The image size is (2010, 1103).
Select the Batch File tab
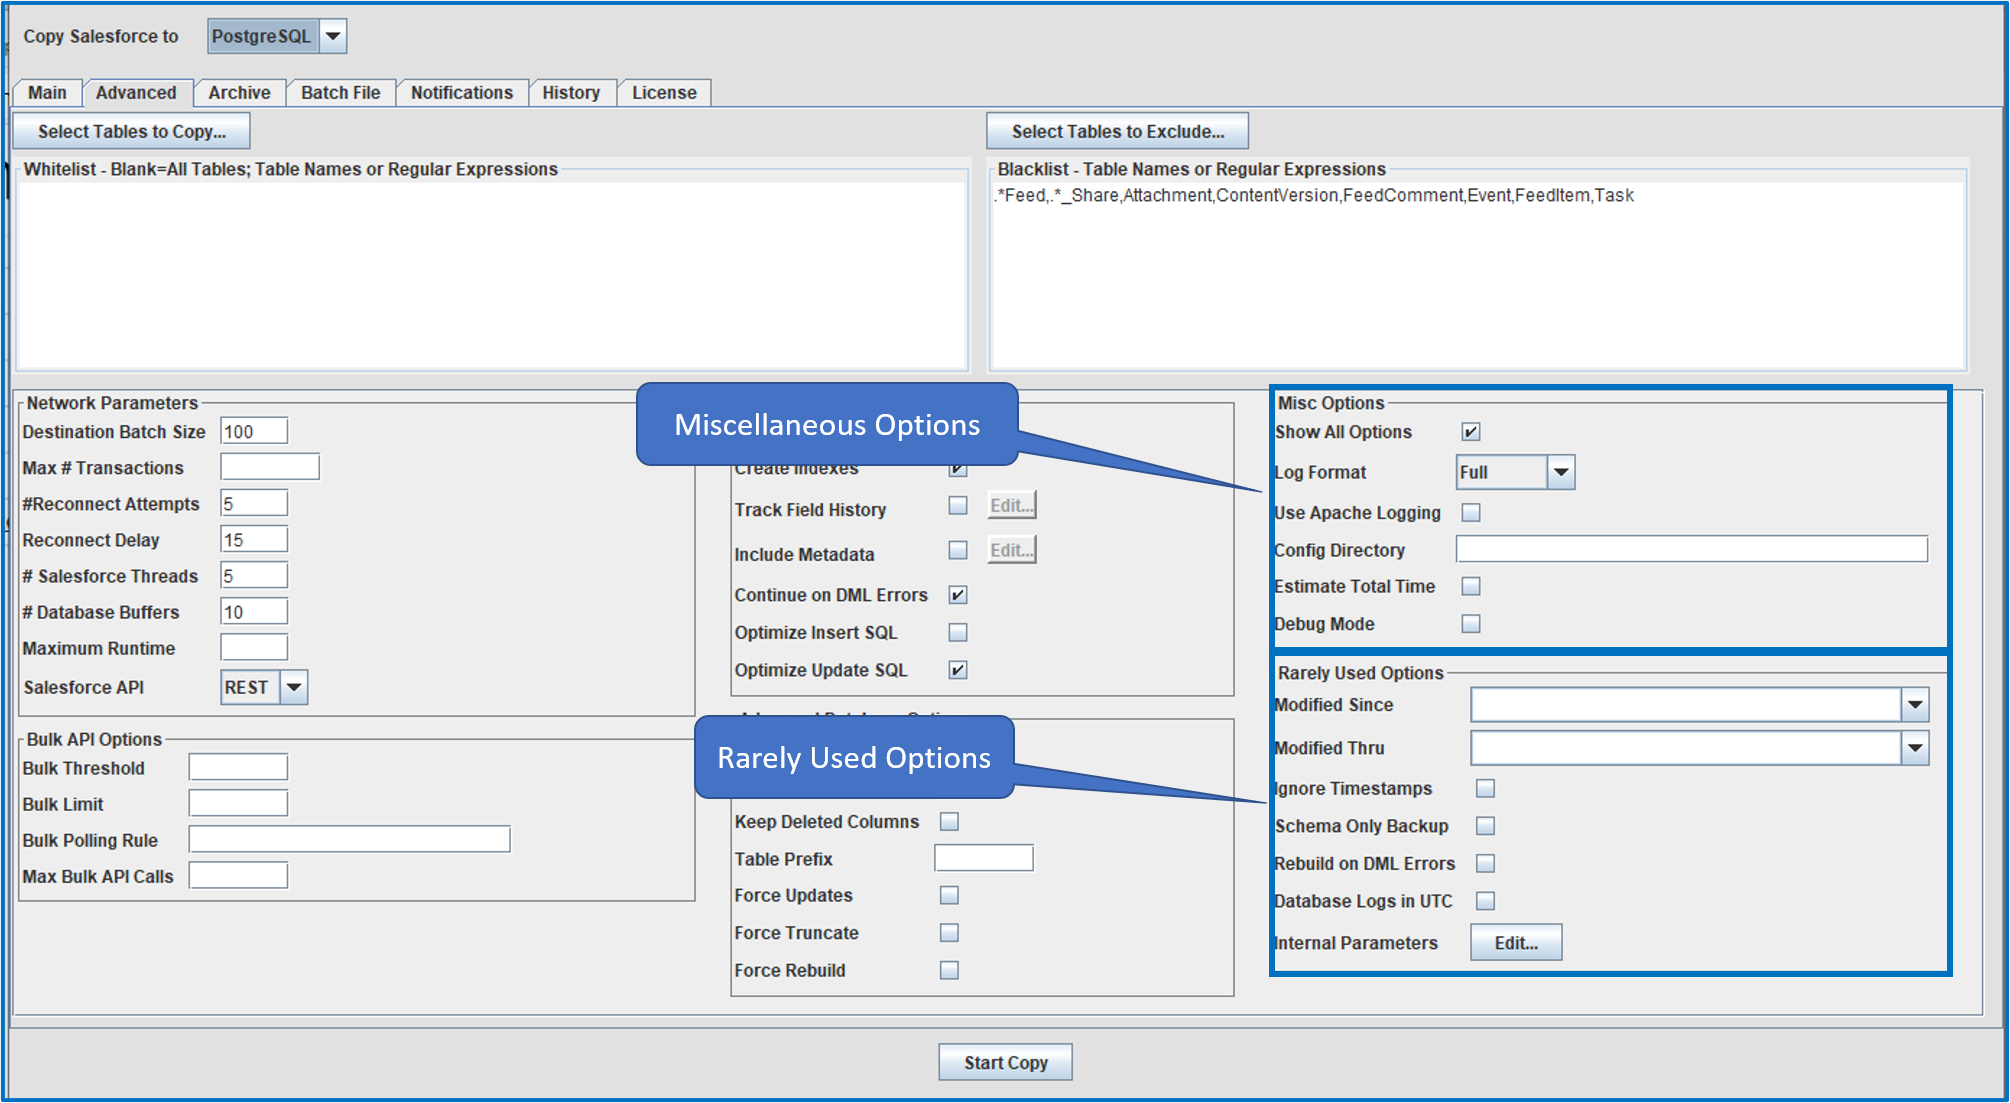click(340, 93)
